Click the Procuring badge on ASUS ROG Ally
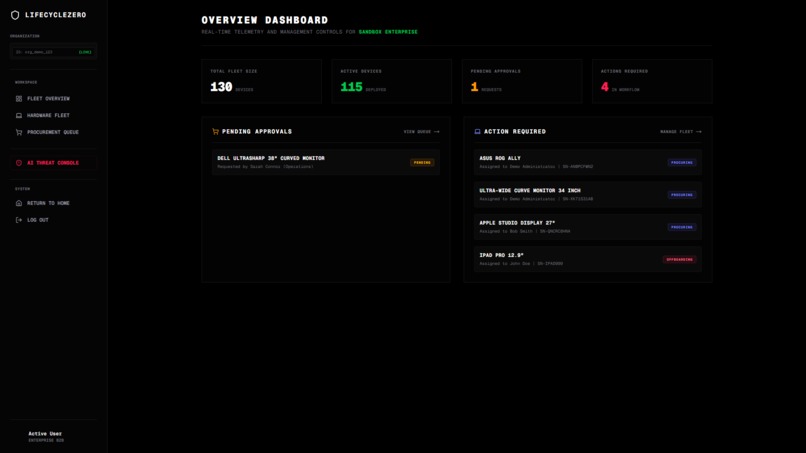The height and width of the screenshot is (453, 806). 682,162
